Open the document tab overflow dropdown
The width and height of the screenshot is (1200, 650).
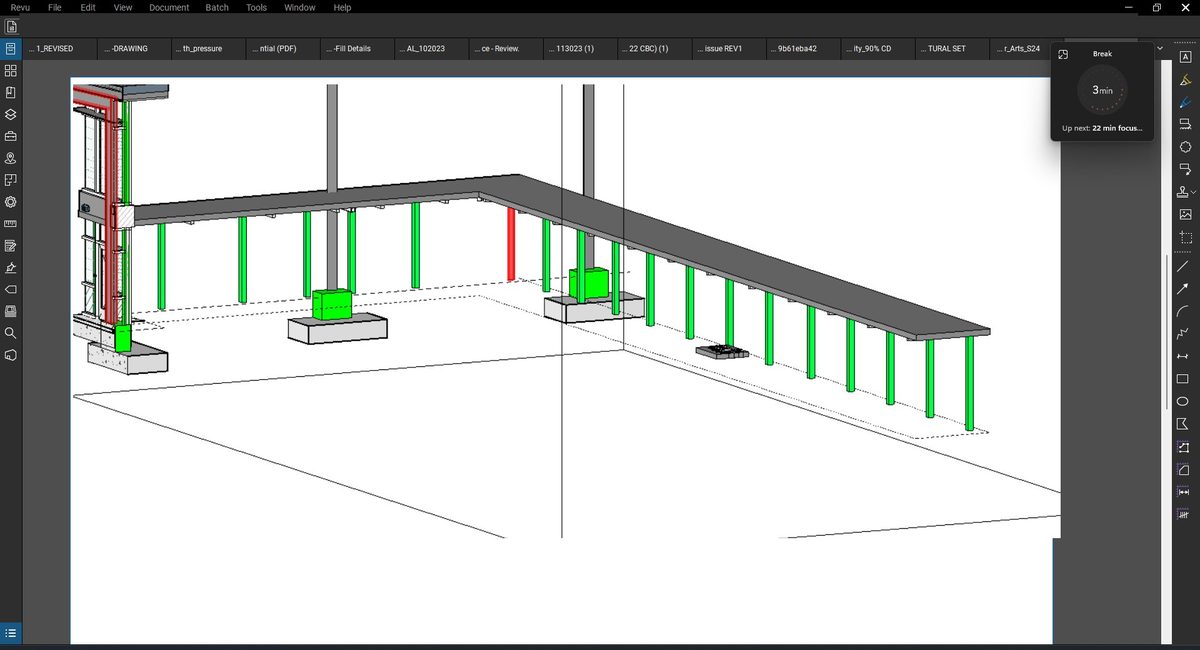pyautogui.click(x=1158, y=47)
